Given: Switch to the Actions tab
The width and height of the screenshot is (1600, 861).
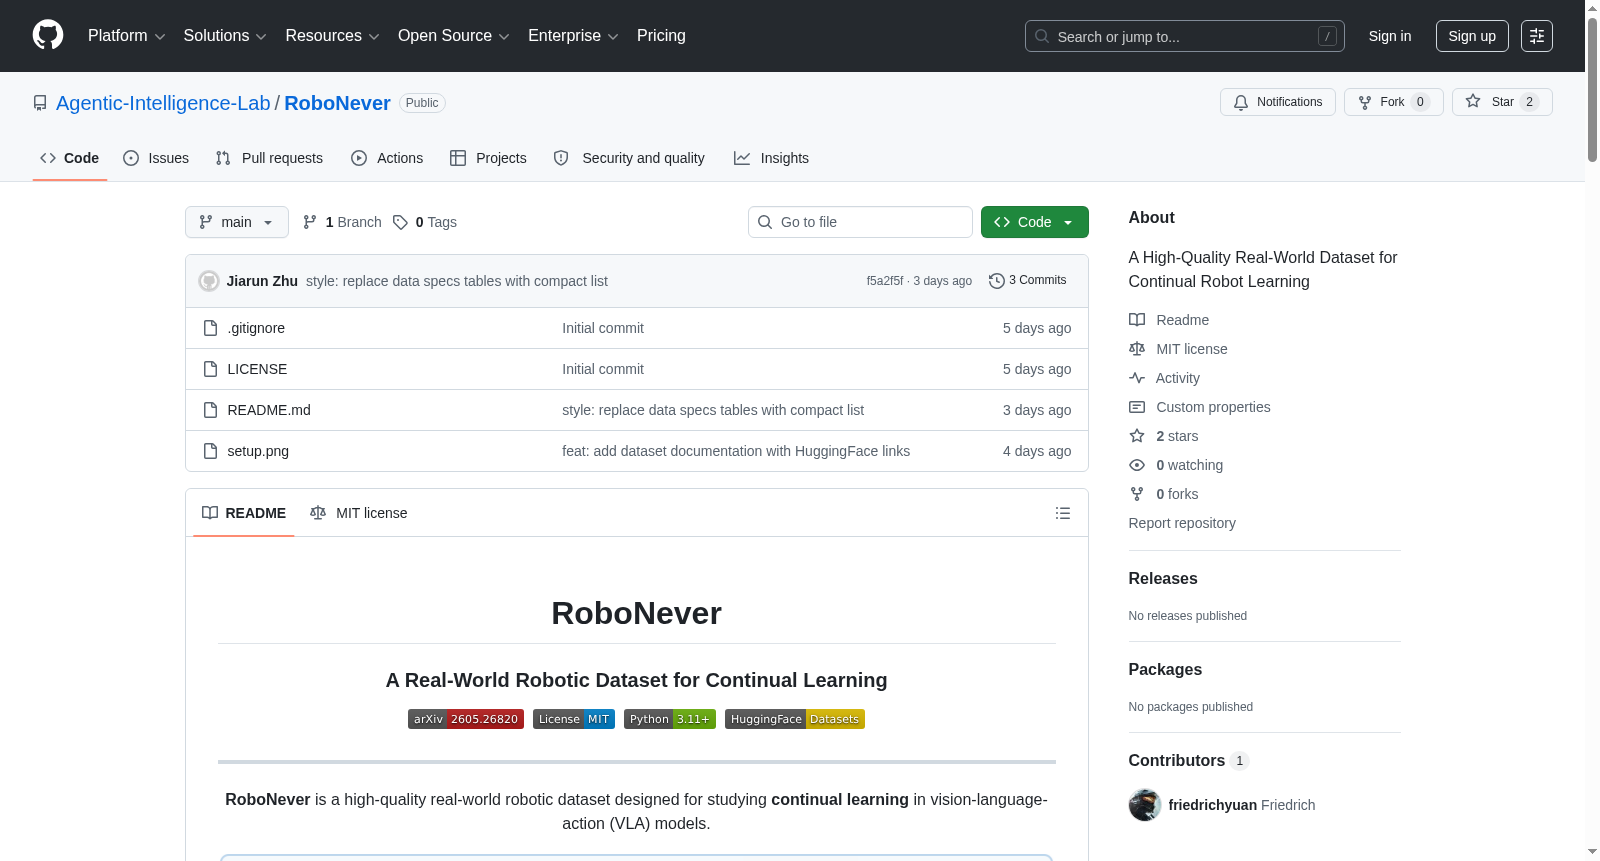Looking at the screenshot, I should (x=387, y=158).
